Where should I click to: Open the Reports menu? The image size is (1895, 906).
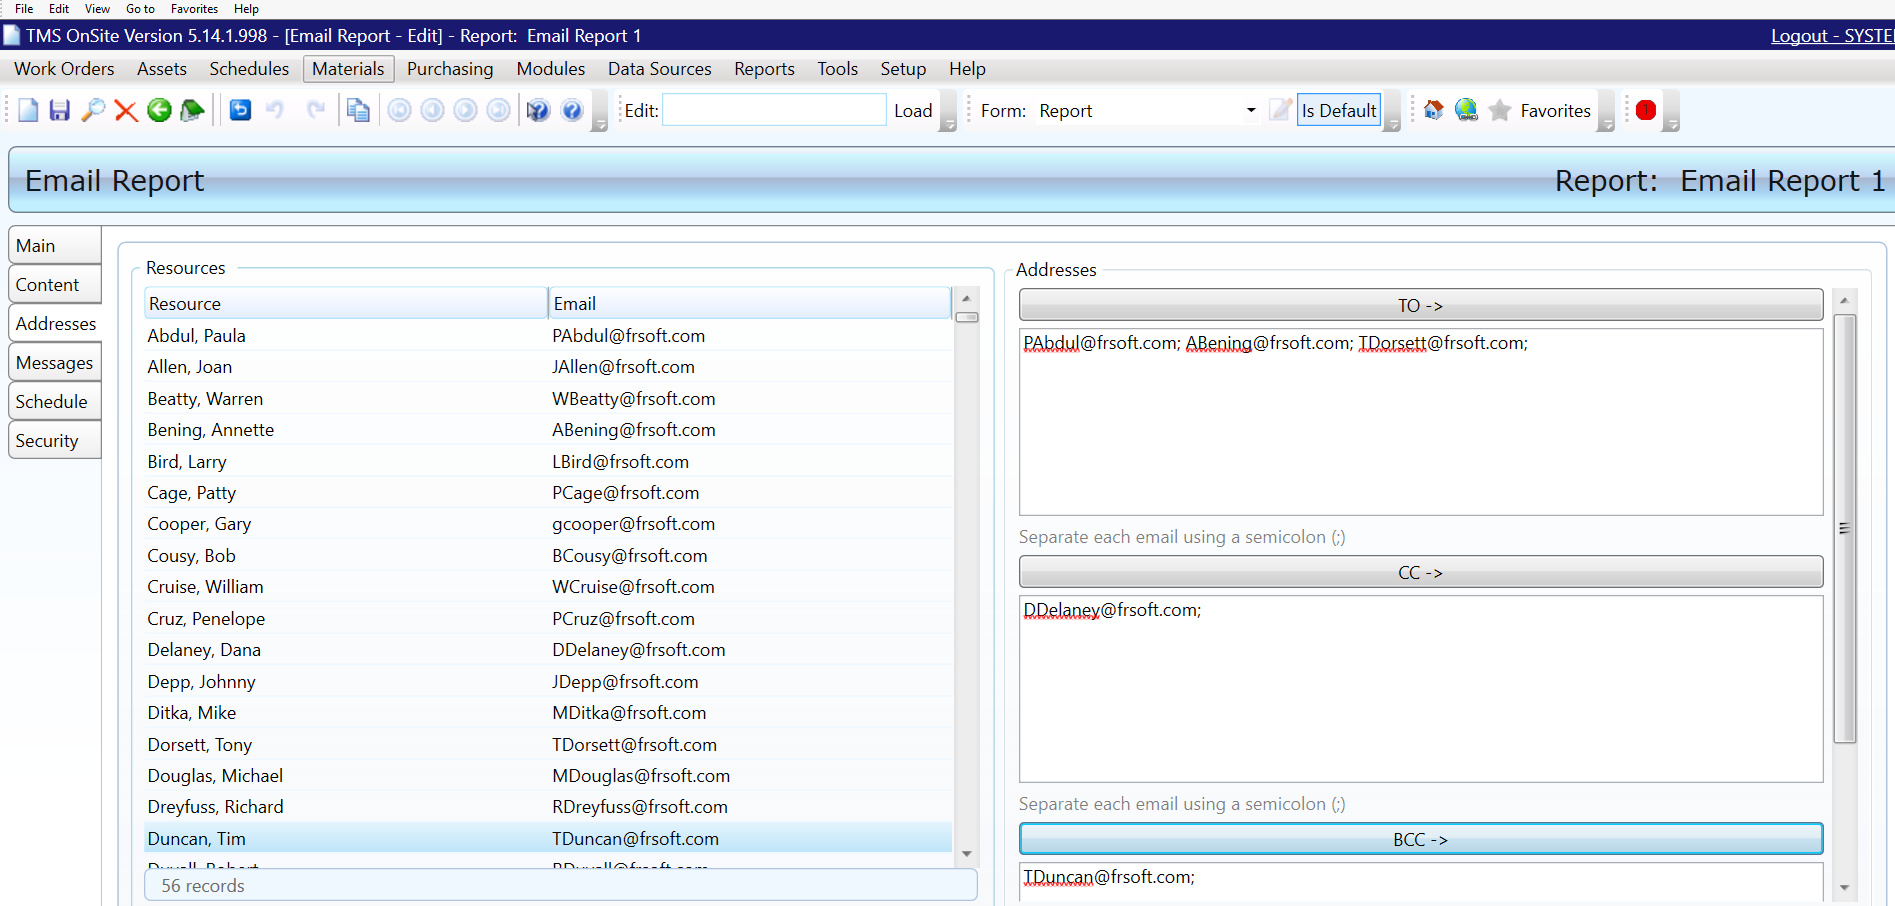(x=764, y=69)
